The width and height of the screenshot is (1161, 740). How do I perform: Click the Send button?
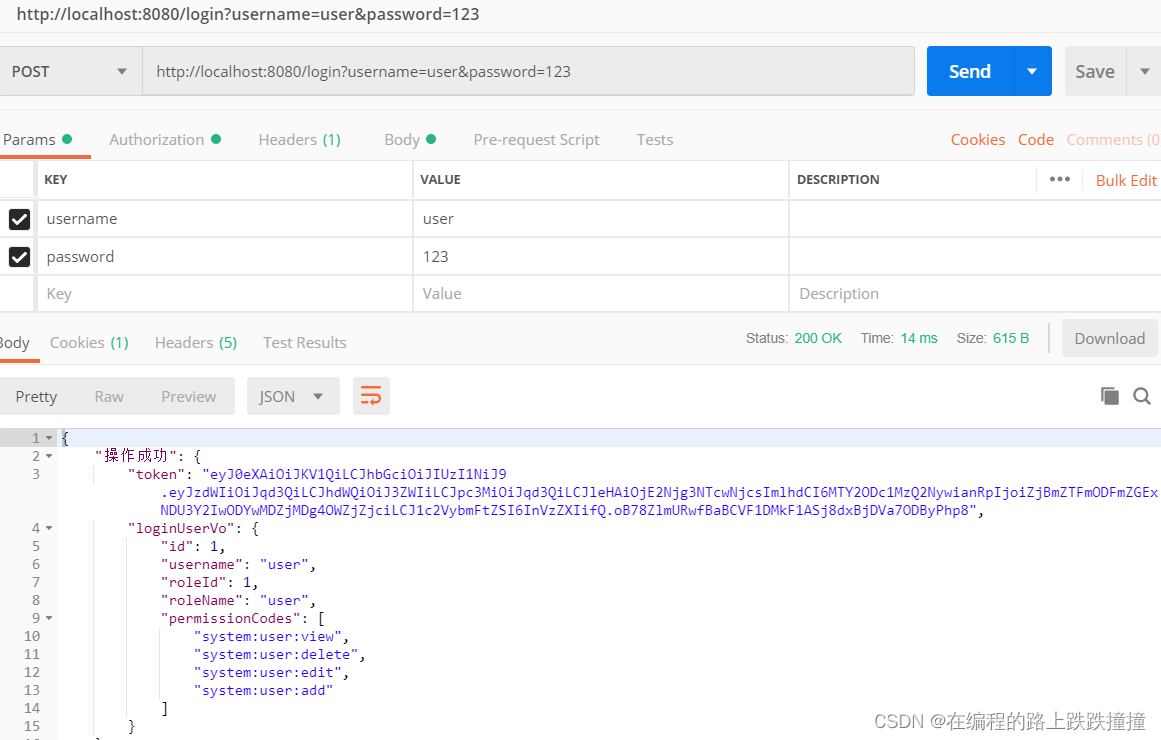tap(968, 71)
